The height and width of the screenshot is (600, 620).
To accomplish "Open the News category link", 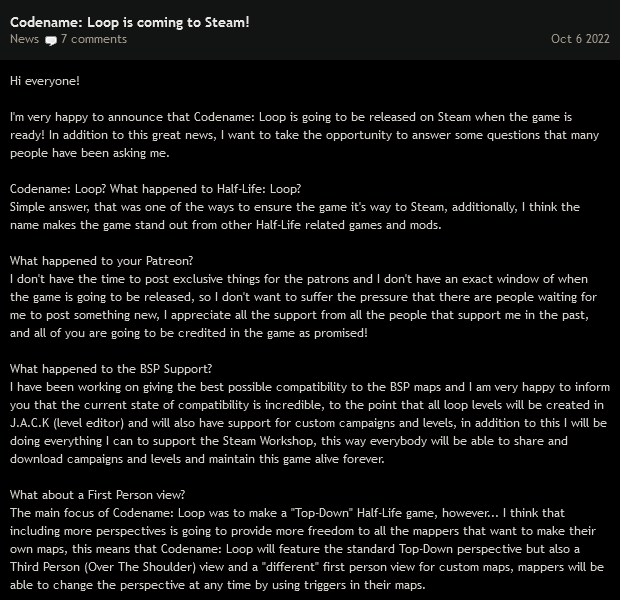I will (24, 39).
